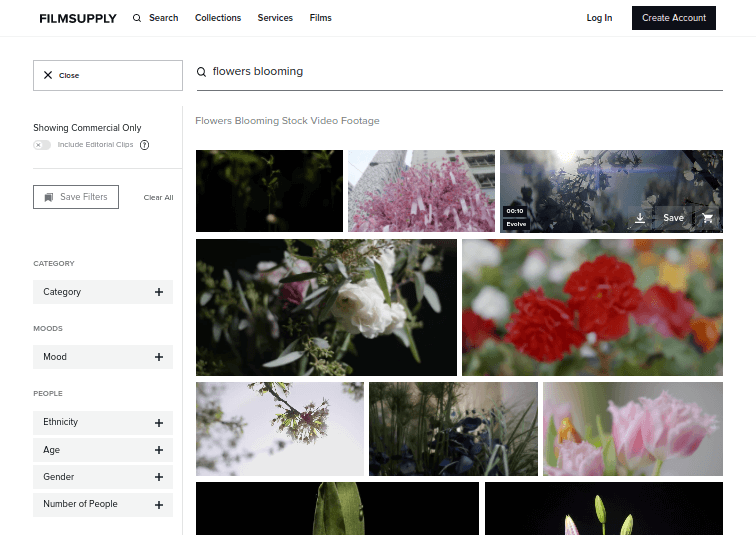
Task: Click the Create Account button
Action: pos(674,18)
